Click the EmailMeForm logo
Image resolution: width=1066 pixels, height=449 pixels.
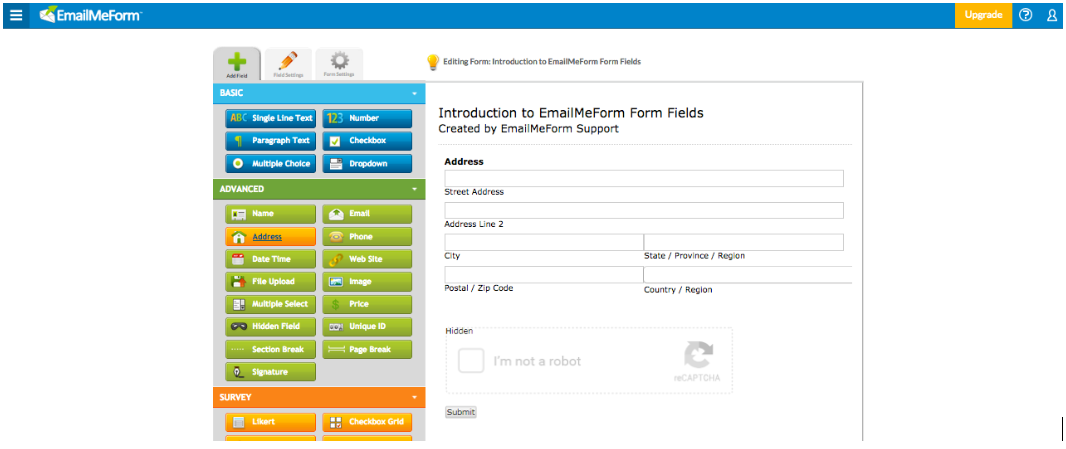[x=90, y=15]
